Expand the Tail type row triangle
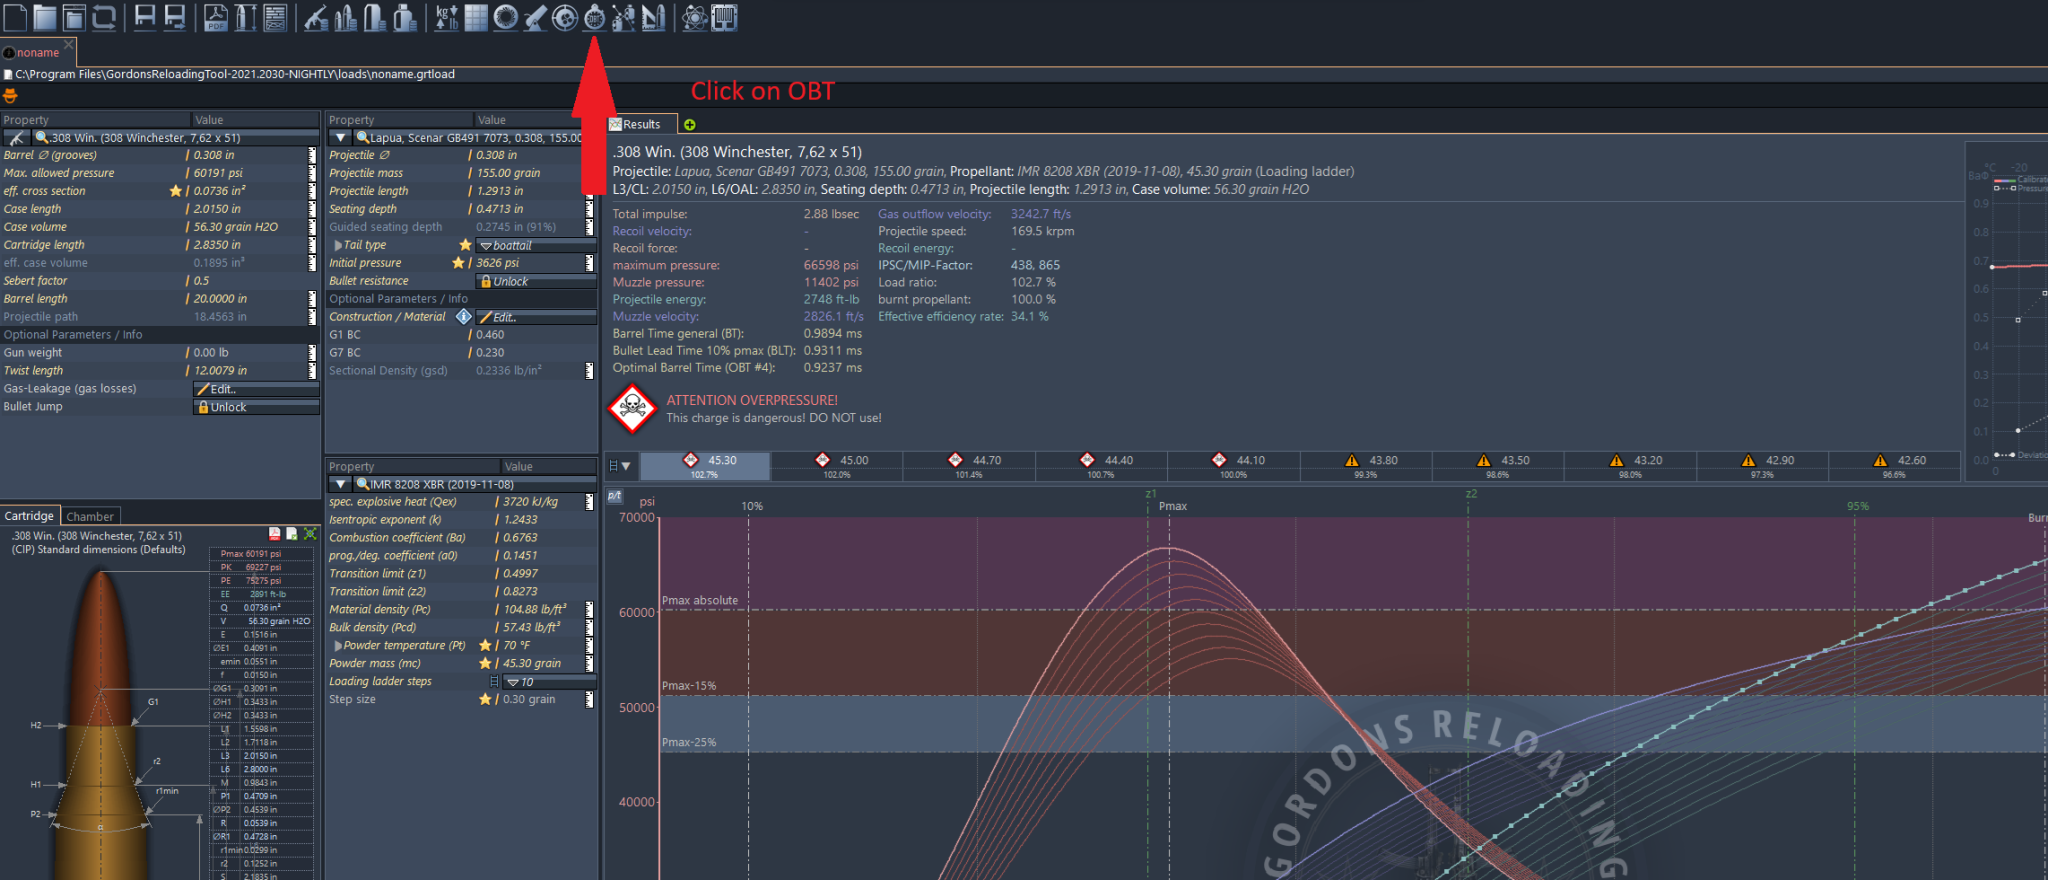The image size is (2048, 880). tap(338, 245)
